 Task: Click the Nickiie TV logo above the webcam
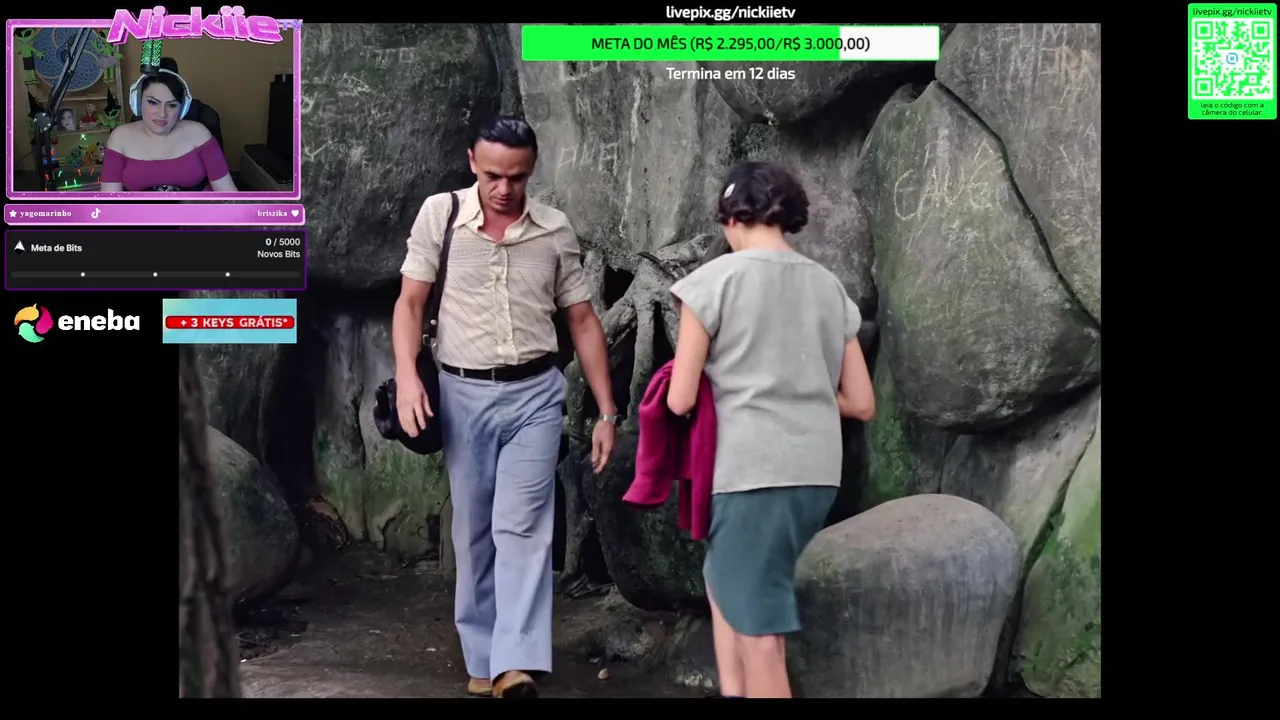click(205, 25)
